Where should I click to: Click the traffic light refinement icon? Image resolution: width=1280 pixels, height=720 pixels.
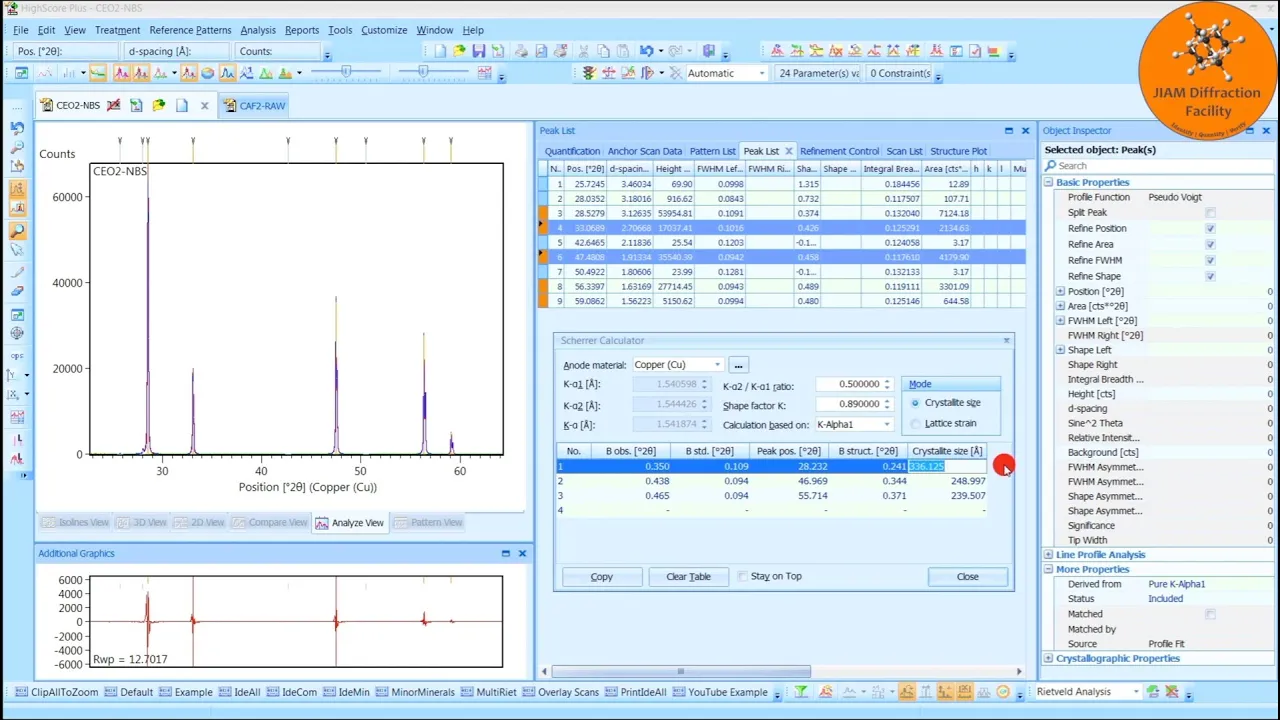[588, 73]
